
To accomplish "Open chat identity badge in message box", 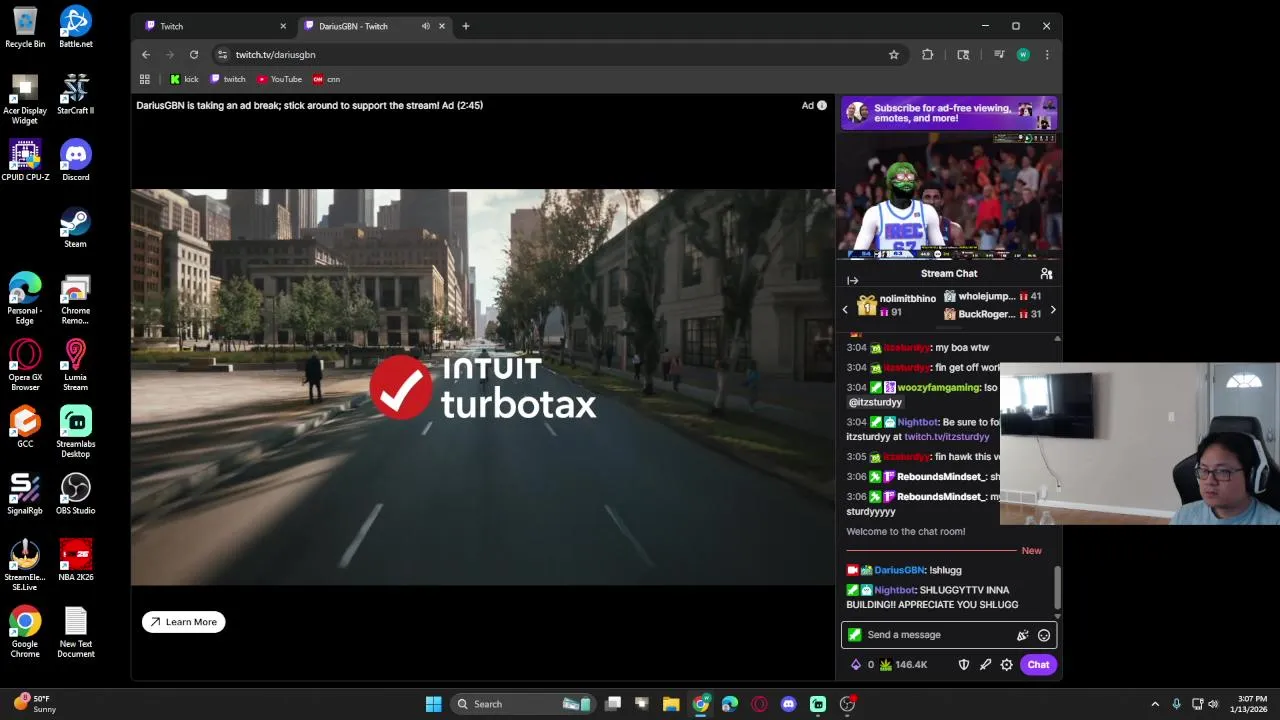I will [x=854, y=635].
